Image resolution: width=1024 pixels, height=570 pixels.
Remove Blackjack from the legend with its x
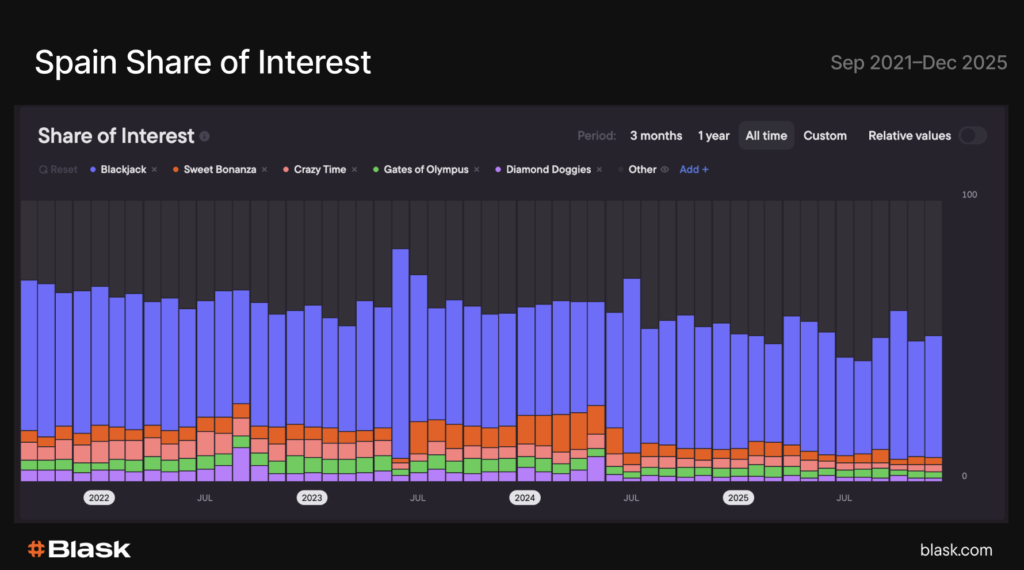(154, 170)
